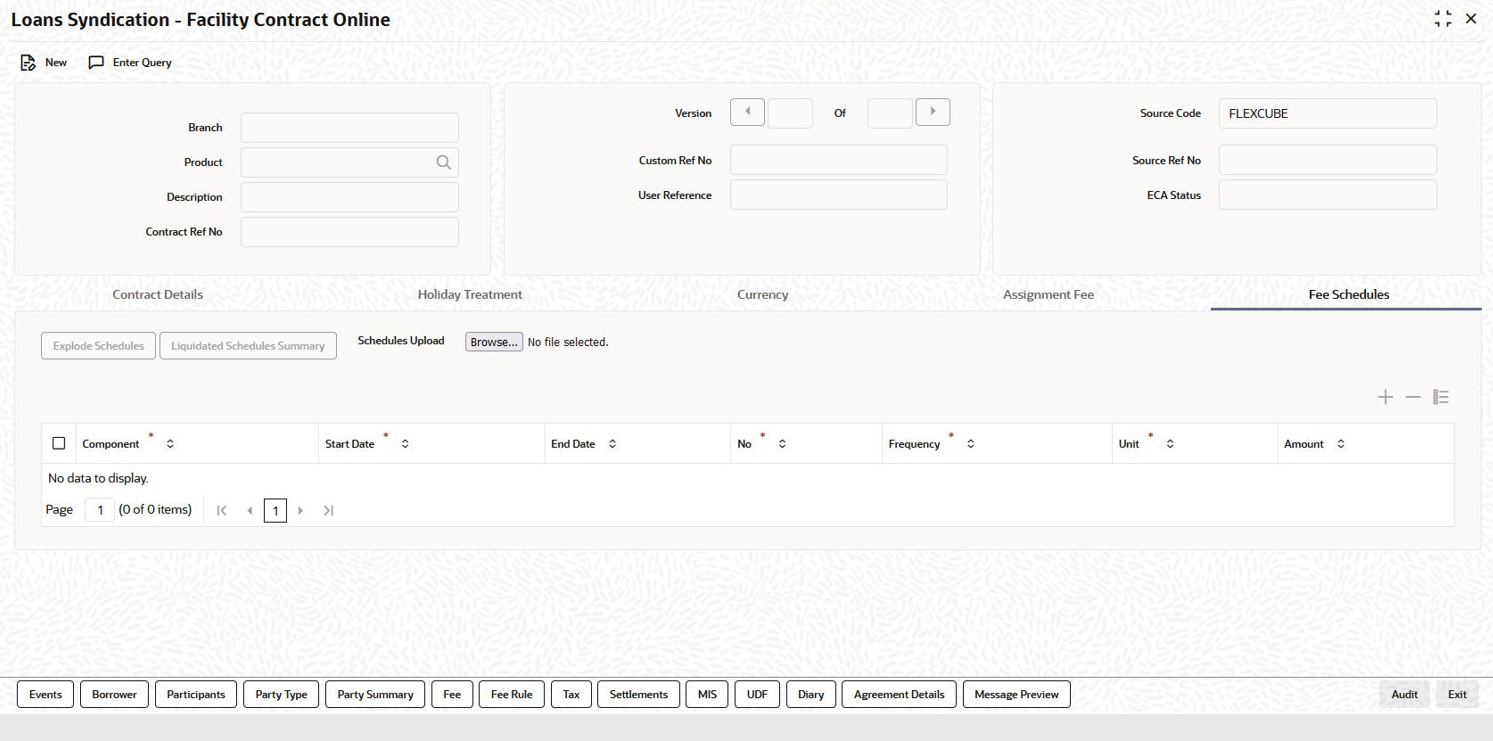Open the Borrower subscreen
The height and width of the screenshot is (741, 1493).
click(x=114, y=694)
